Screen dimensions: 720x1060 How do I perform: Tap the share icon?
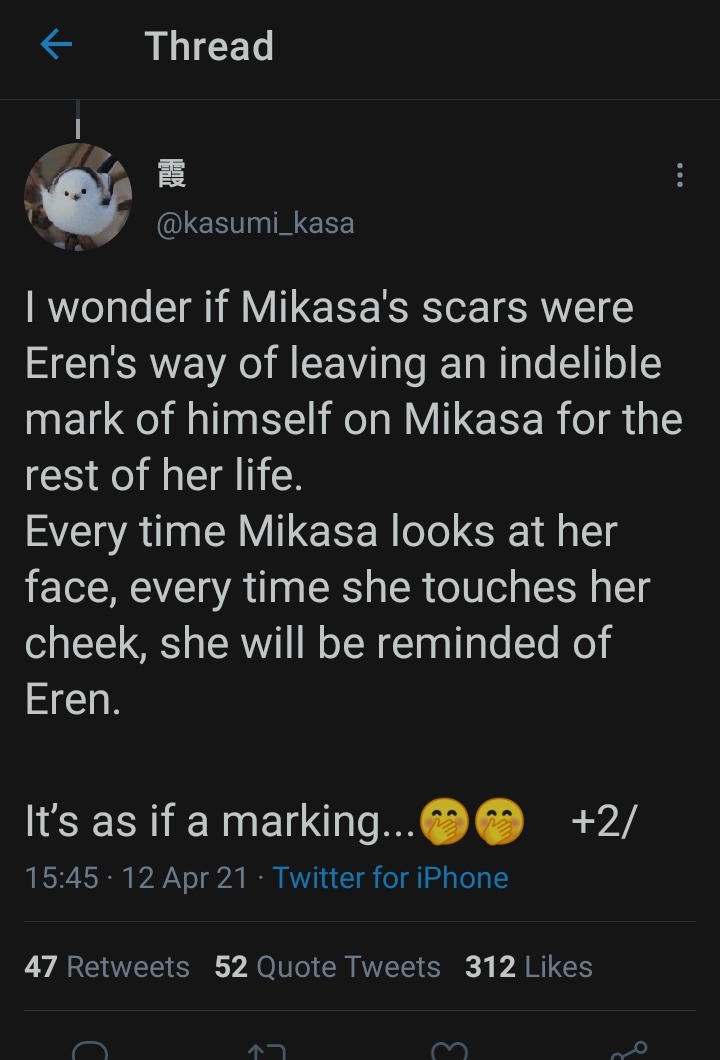(626, 1050)
